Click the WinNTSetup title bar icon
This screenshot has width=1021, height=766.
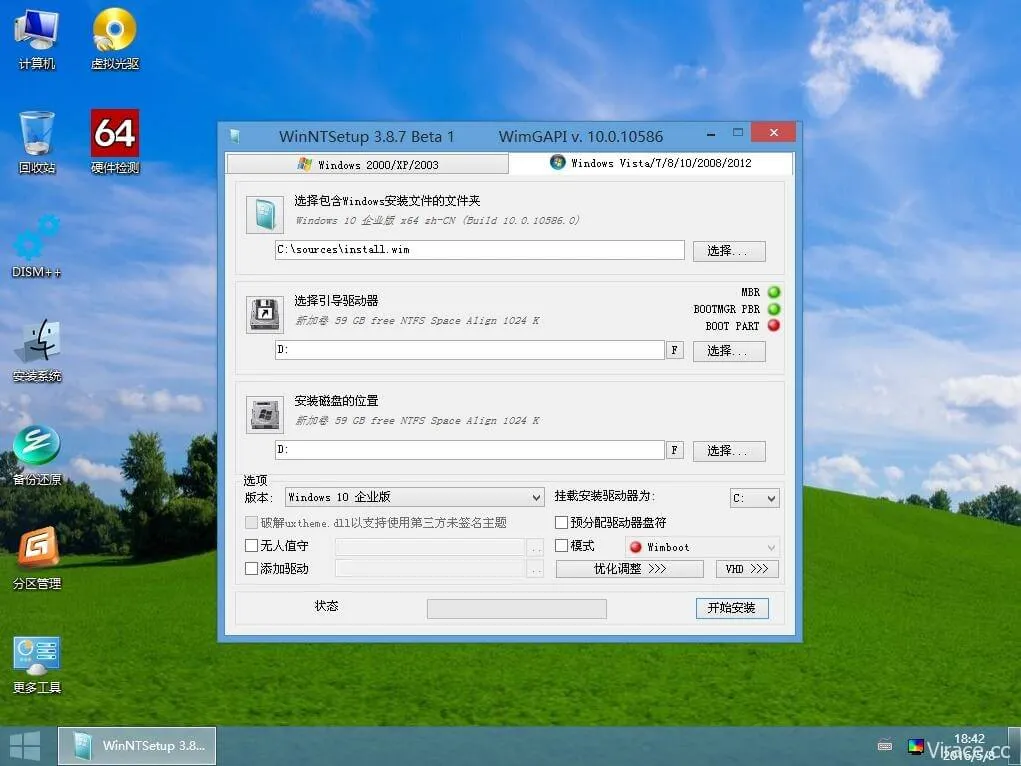235,136
